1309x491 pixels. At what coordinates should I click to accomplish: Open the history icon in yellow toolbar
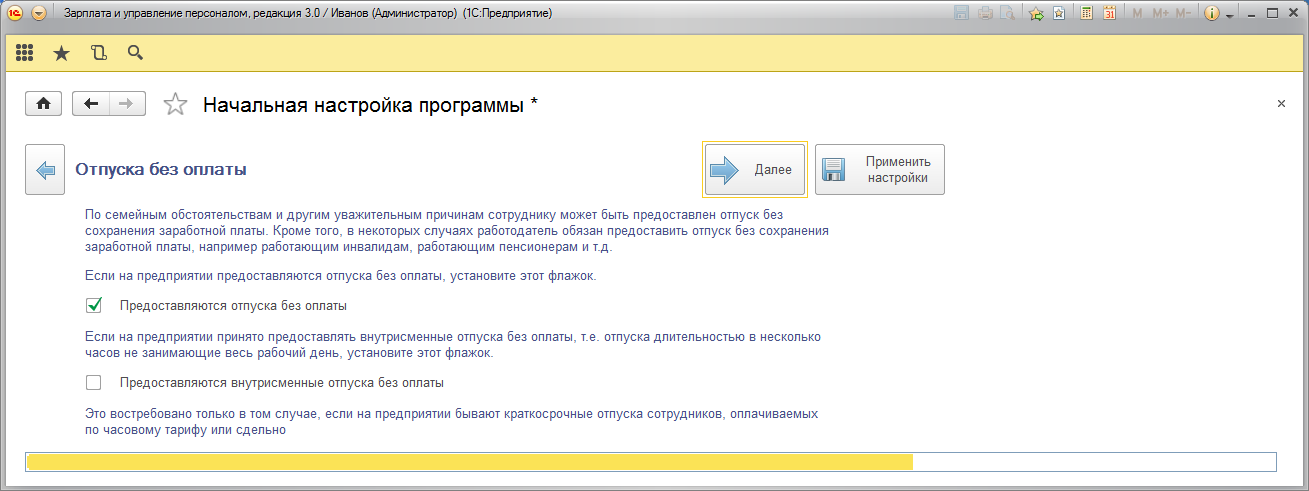click(98, 53)
